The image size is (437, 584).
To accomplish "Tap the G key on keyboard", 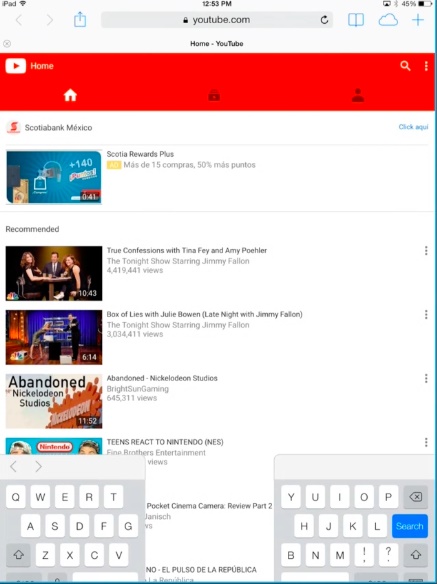I will [x=128, y=526].
